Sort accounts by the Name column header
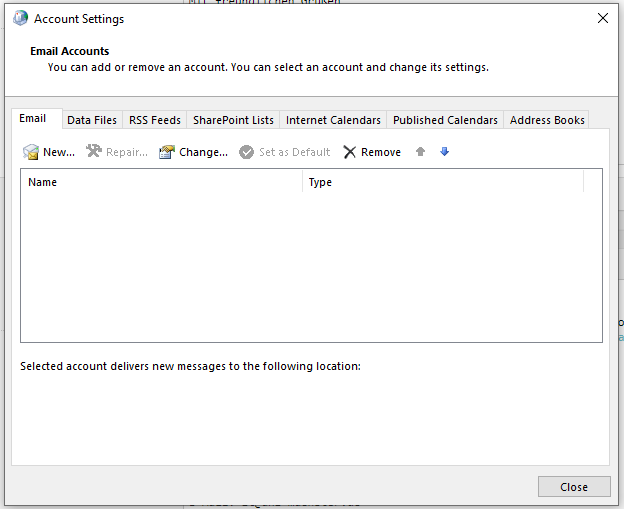Viewport: 624px width, 509px height. click(160, 182)
